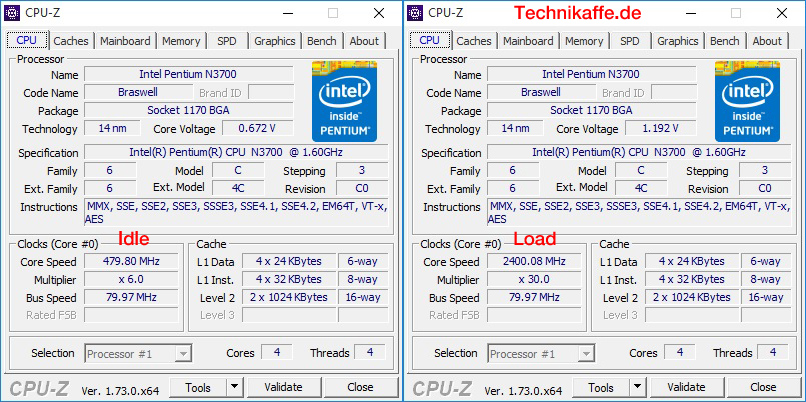The image size is (806, 402).
Task: Click Ext. Model 4C in right window
Action: tap(641, 188)
